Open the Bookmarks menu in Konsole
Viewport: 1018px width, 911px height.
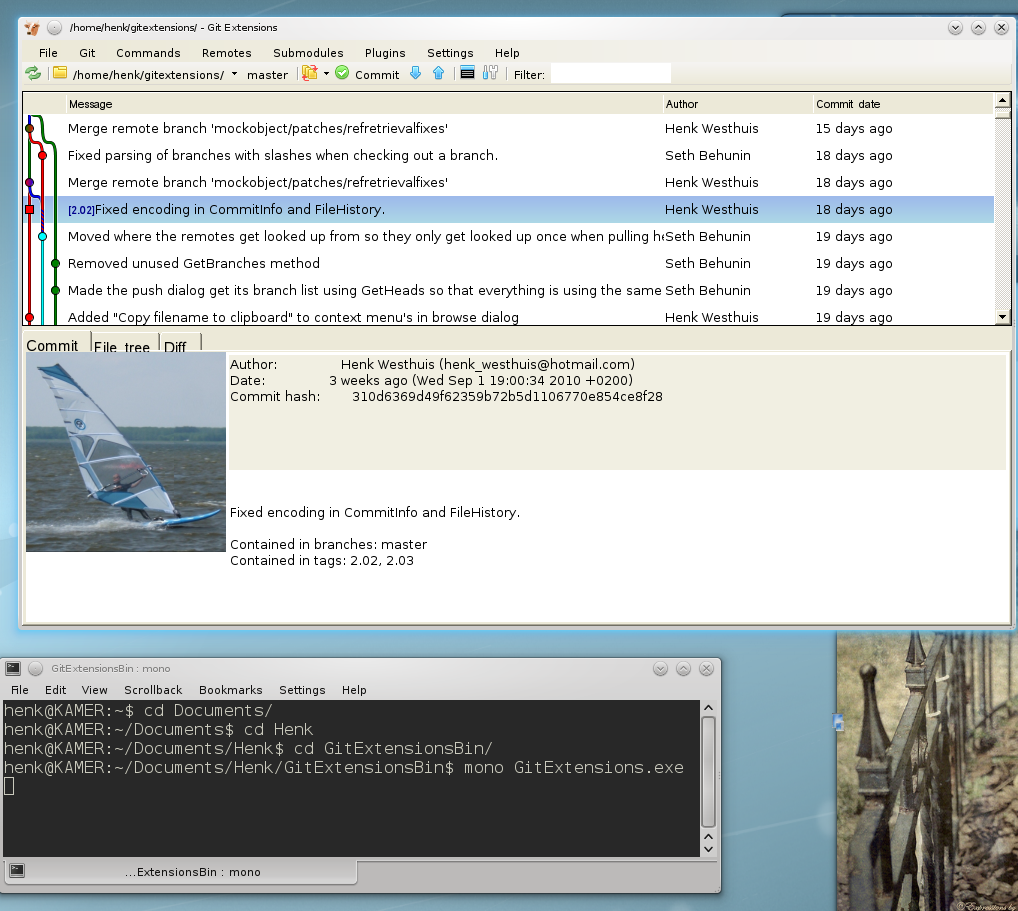[230, 690]
